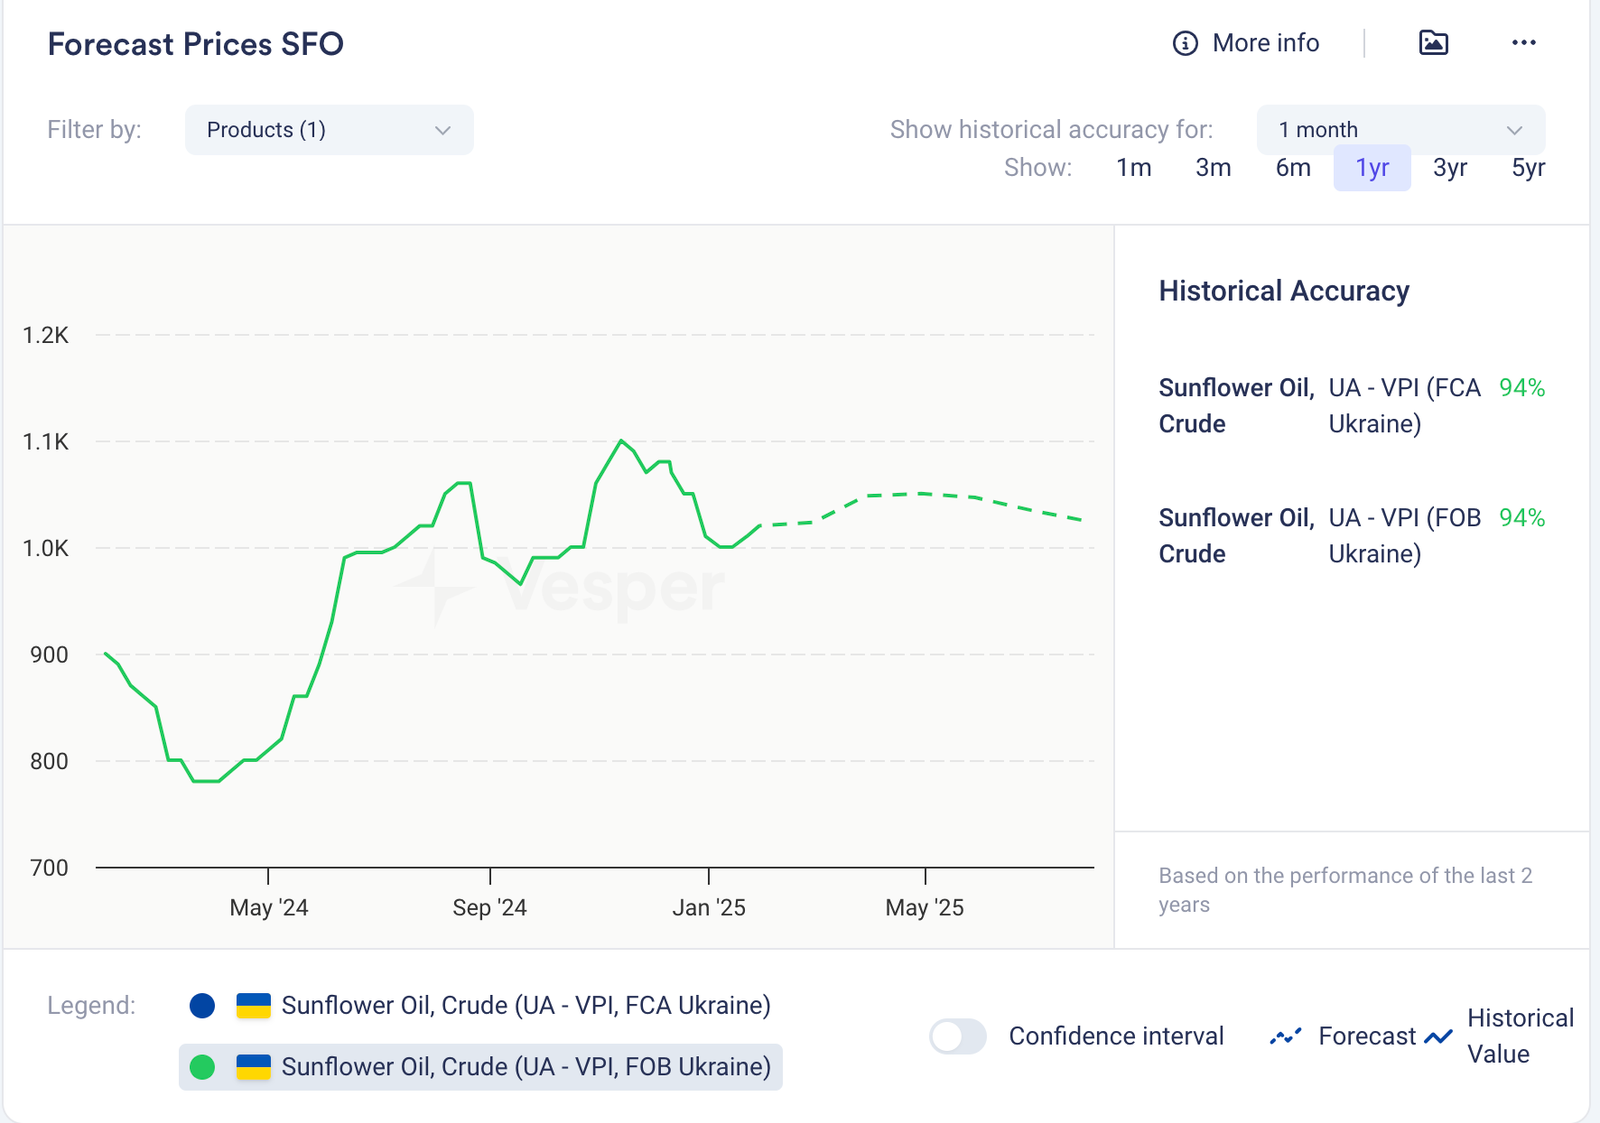The width and height of the screenshot is (1600, 1123).
Task: Open the three-dot options menu
Action: [1523, 42]
